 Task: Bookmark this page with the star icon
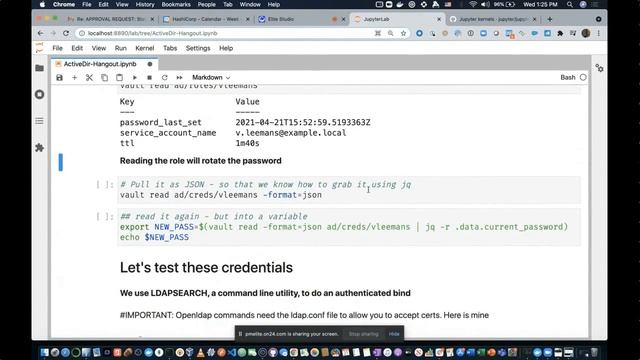(x=403, y=33)
